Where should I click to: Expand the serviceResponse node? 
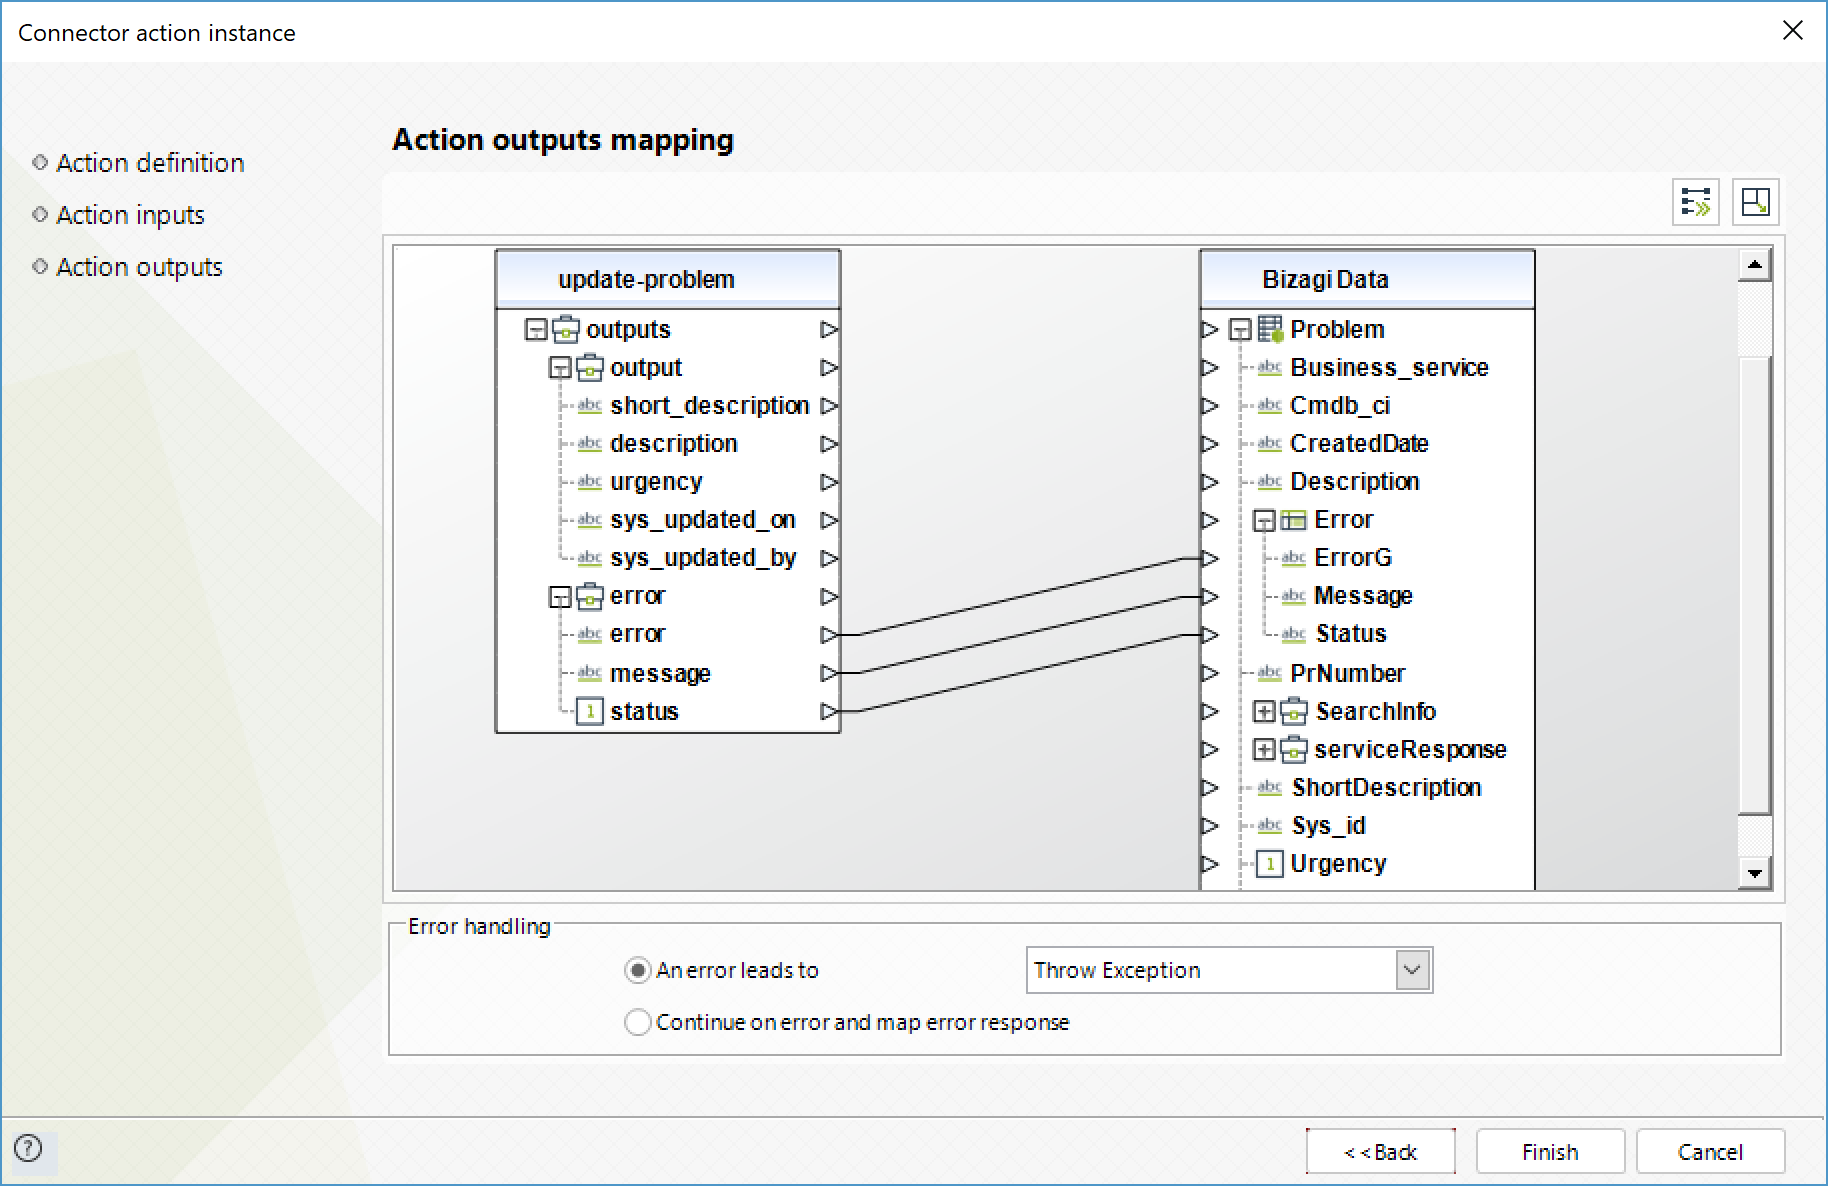pyautogui.click(x=1264, y=750)
